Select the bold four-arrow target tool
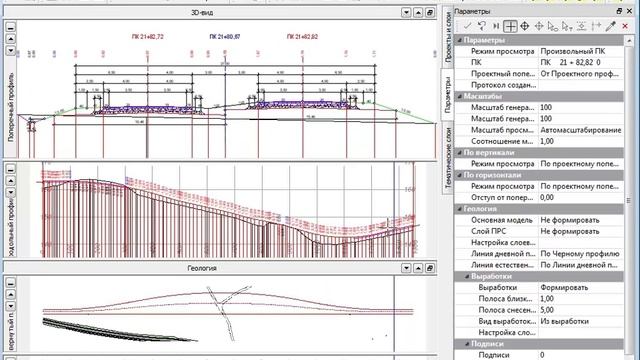The height and width of the screenshot is (360, 640). point(524,26)
